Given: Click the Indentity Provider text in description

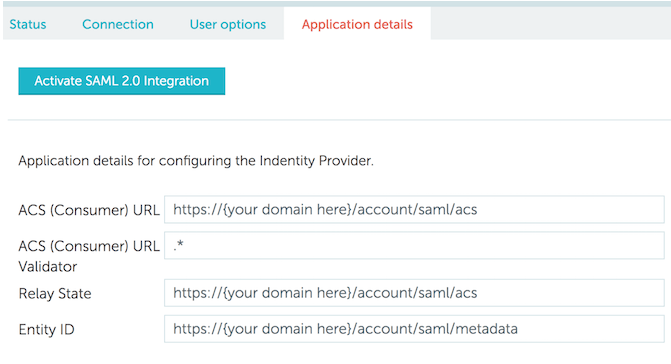Looking at the screenshot, I should 316,161.
